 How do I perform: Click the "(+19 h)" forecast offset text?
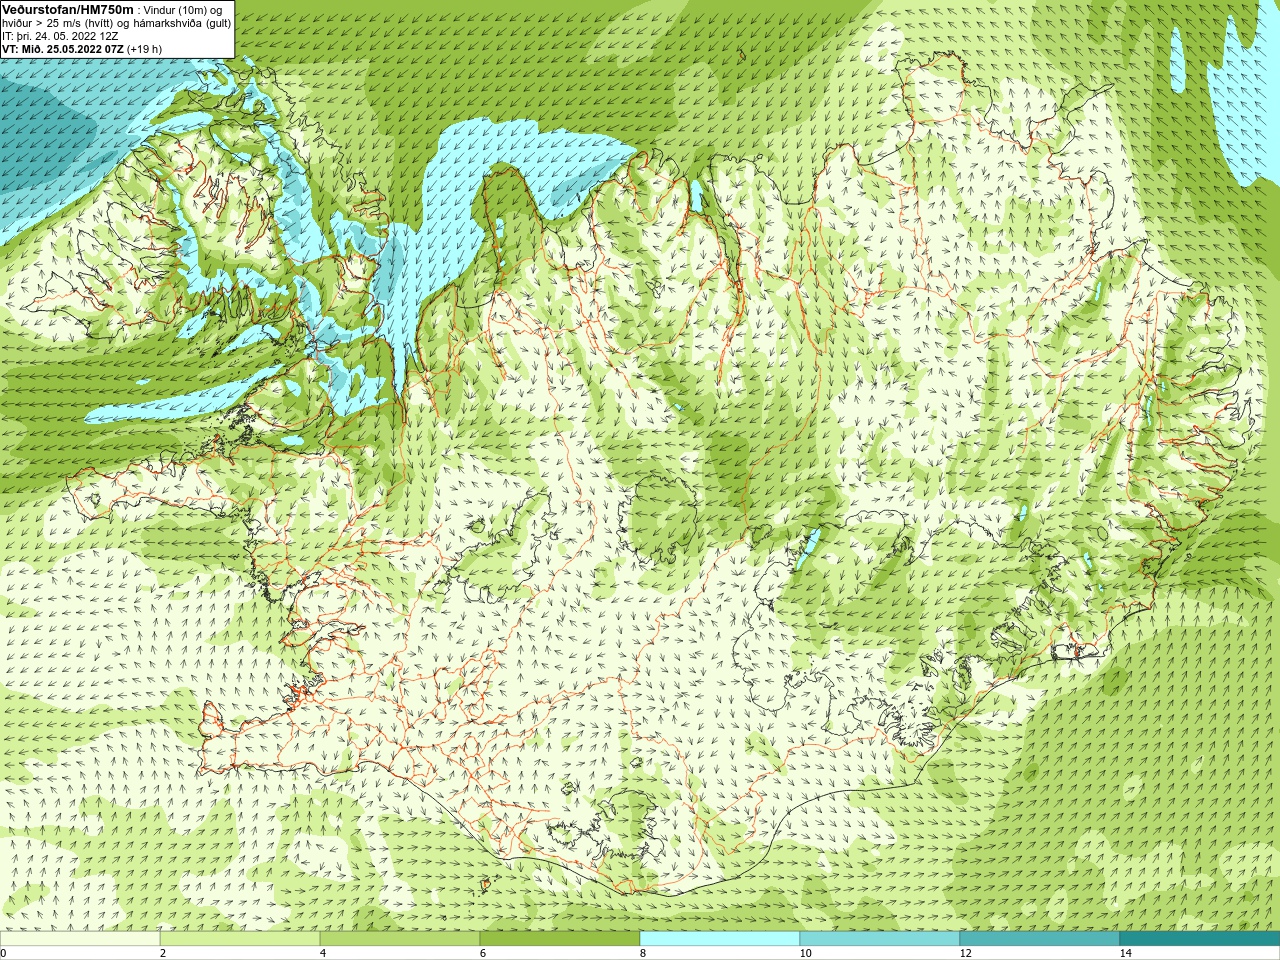(145, 49)
